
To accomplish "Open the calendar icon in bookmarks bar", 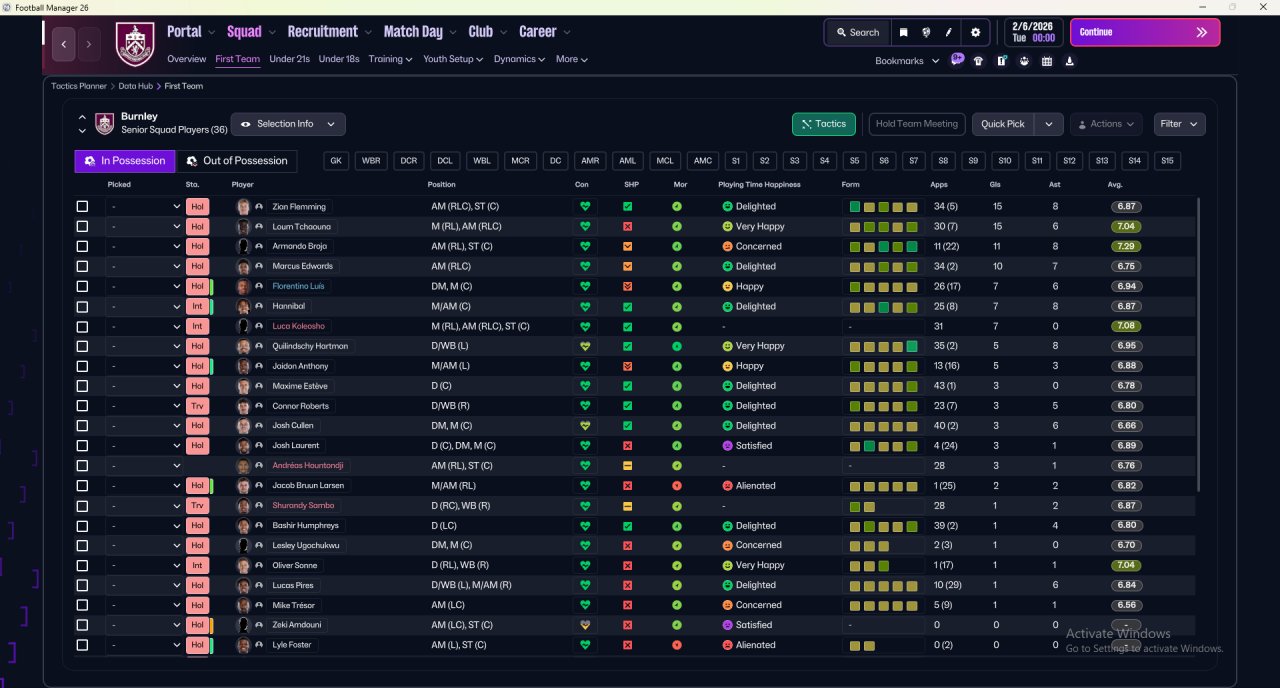I will [x=1047, y=61].
